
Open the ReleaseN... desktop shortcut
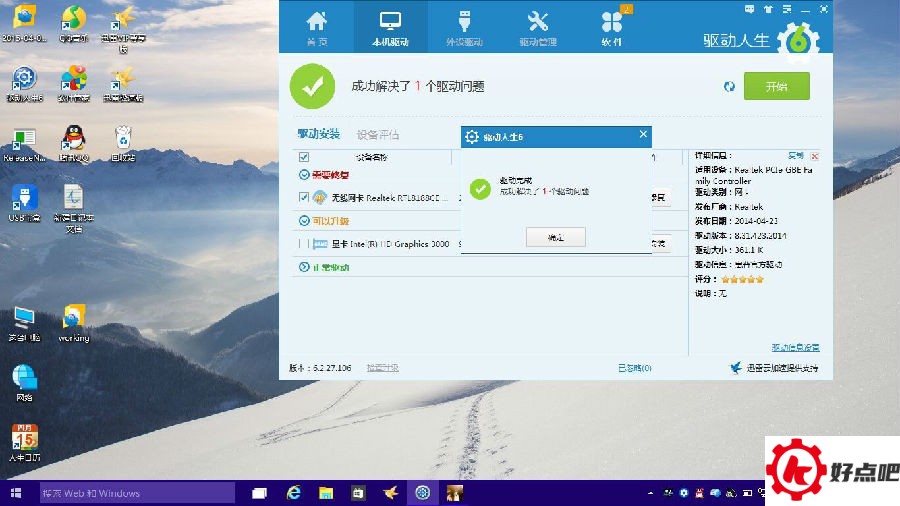click(24, 139)
